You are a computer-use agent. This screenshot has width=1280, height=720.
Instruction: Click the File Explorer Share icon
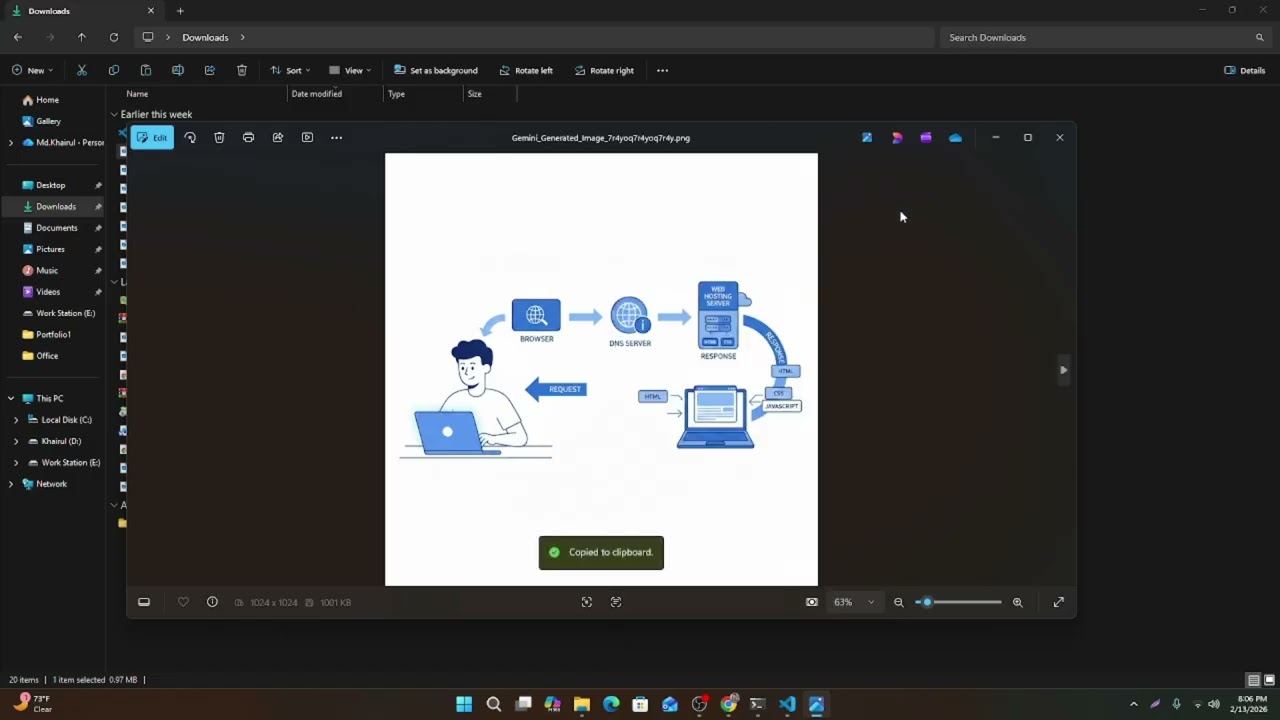point(210,70)
